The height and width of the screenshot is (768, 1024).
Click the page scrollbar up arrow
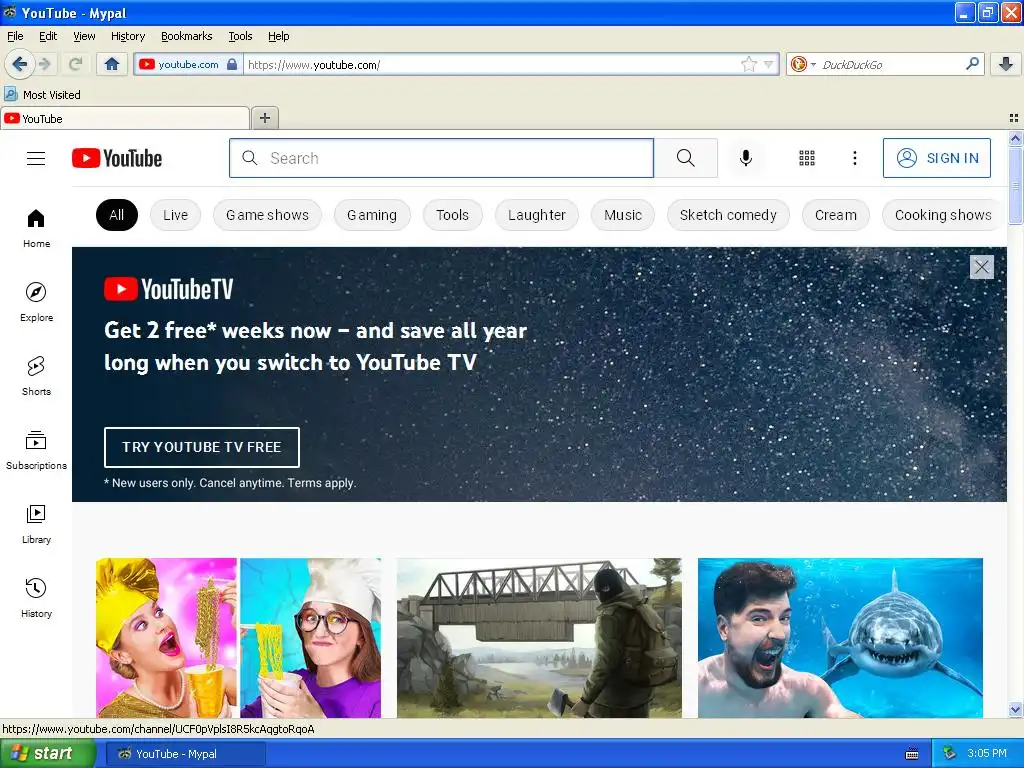[x=1015, y=138]
